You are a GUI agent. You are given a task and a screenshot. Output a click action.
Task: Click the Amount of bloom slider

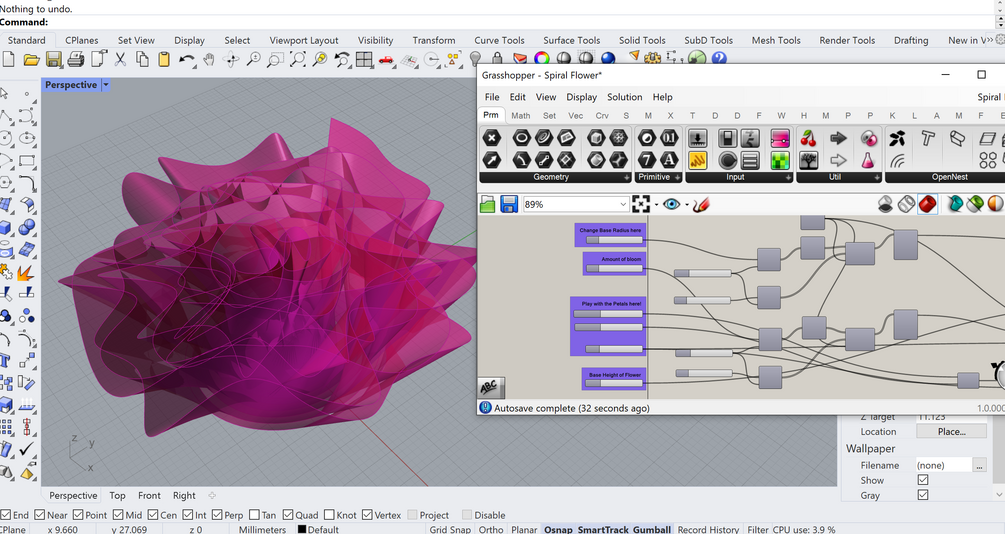pos(615,269)
